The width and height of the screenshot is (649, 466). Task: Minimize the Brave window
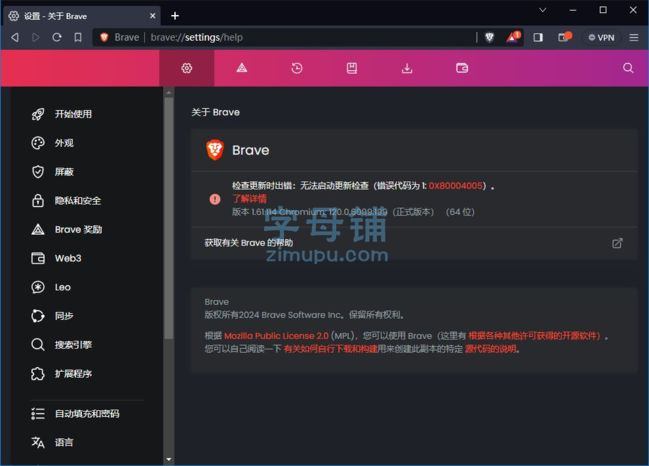click(573, 10)
